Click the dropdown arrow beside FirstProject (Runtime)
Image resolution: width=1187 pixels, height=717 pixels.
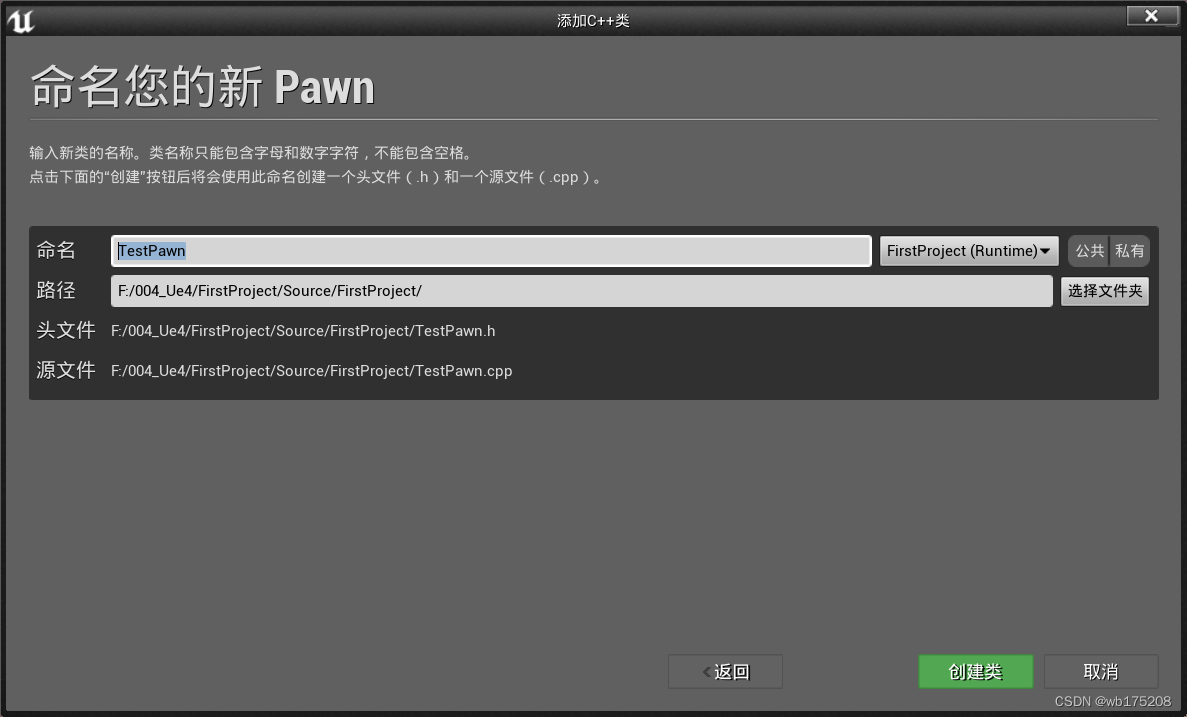pyautogui.click(x=1046, y=251)
